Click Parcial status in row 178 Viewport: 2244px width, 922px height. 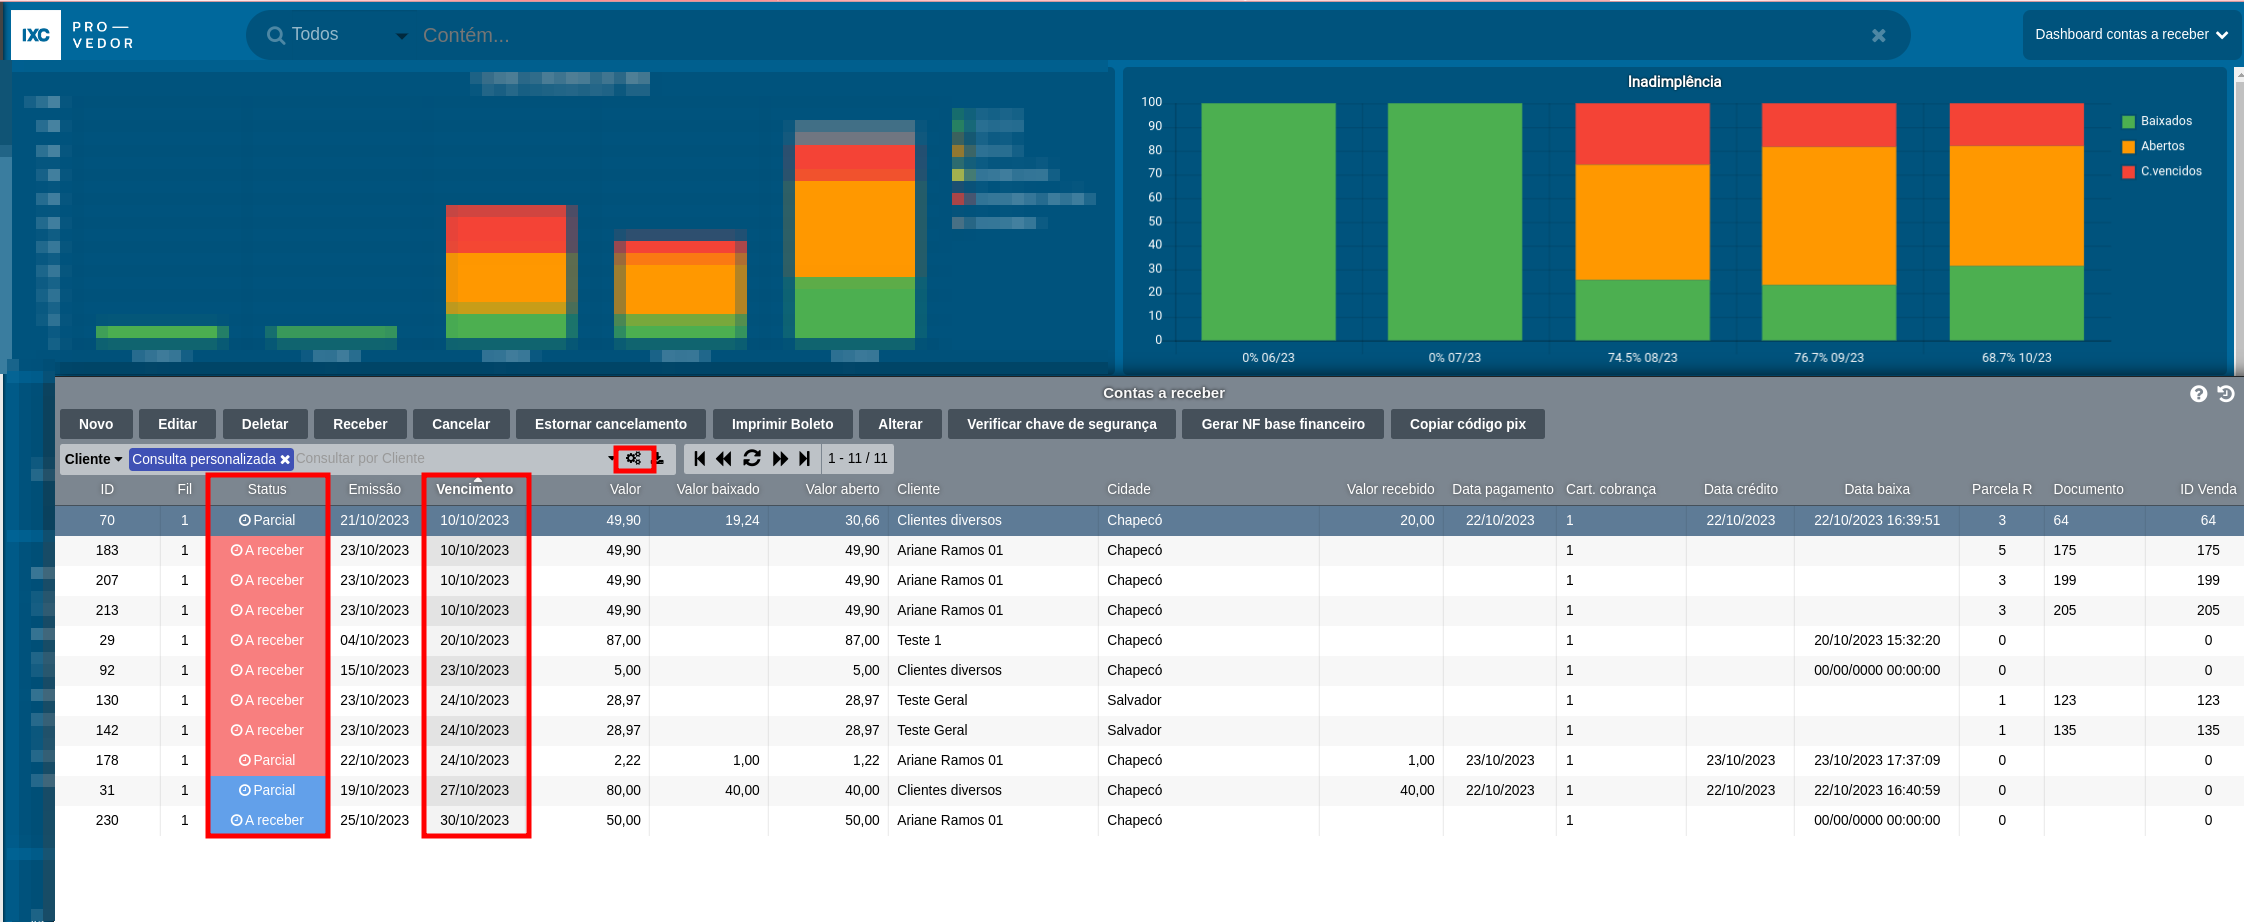point(267,760)
